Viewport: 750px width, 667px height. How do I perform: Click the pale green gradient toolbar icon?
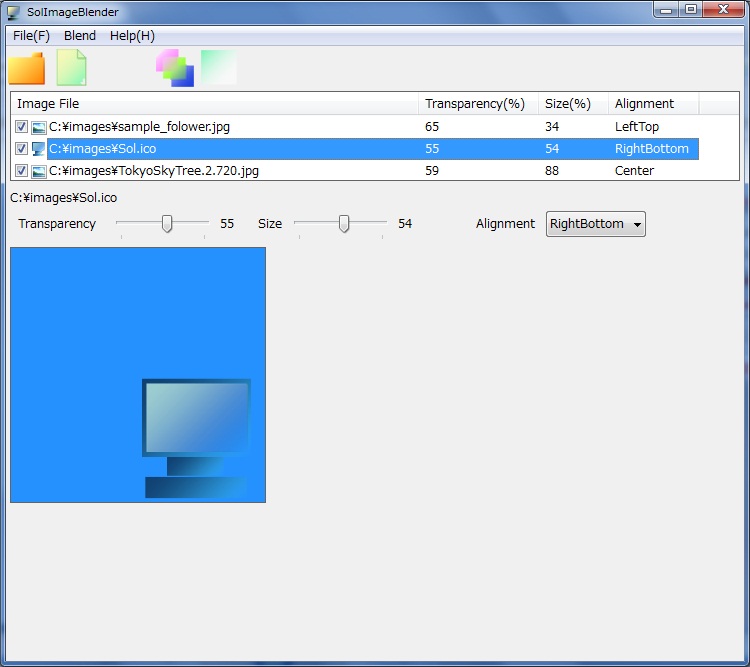(x=219, y=67)
